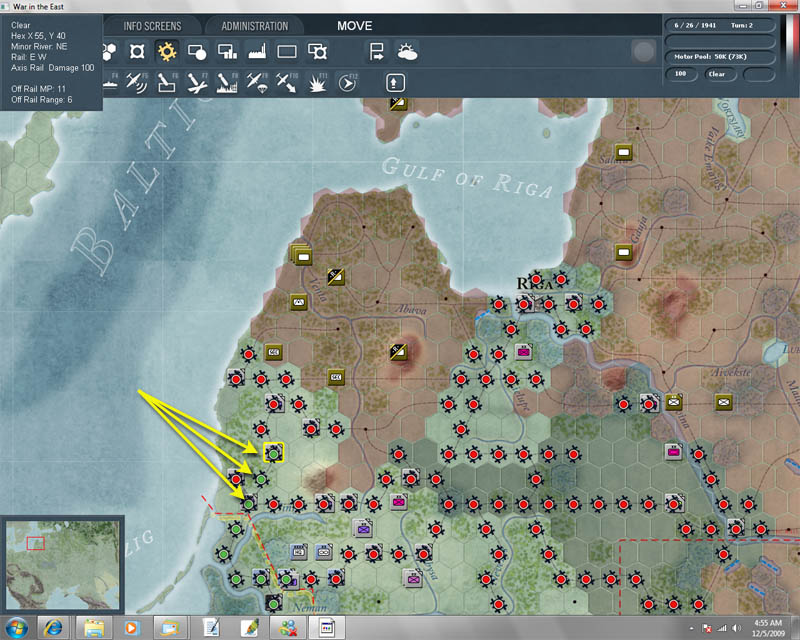Click the Axis Rail Damage 100 text
The image size is (800, 640).
[x=53, y=68]
